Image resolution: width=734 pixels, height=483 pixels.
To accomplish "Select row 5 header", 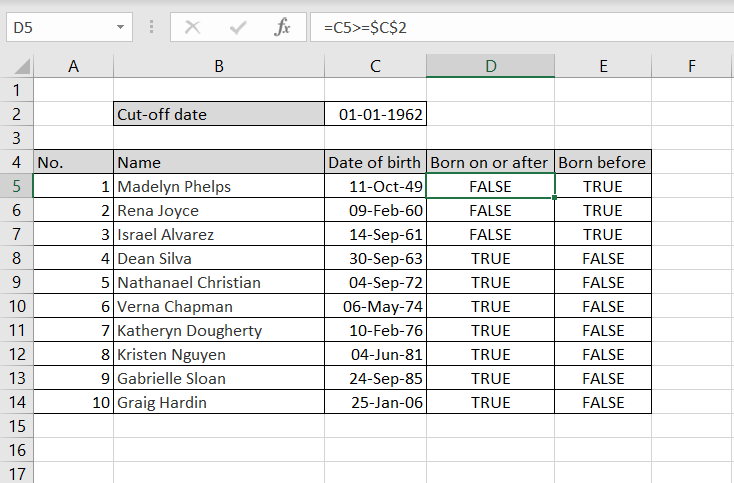I will pos(16,186).
